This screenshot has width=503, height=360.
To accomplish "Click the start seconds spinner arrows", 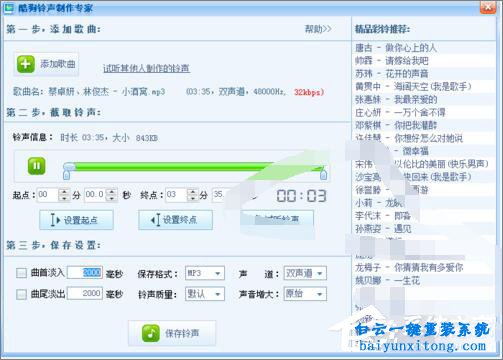I will (x=112, y=195).
